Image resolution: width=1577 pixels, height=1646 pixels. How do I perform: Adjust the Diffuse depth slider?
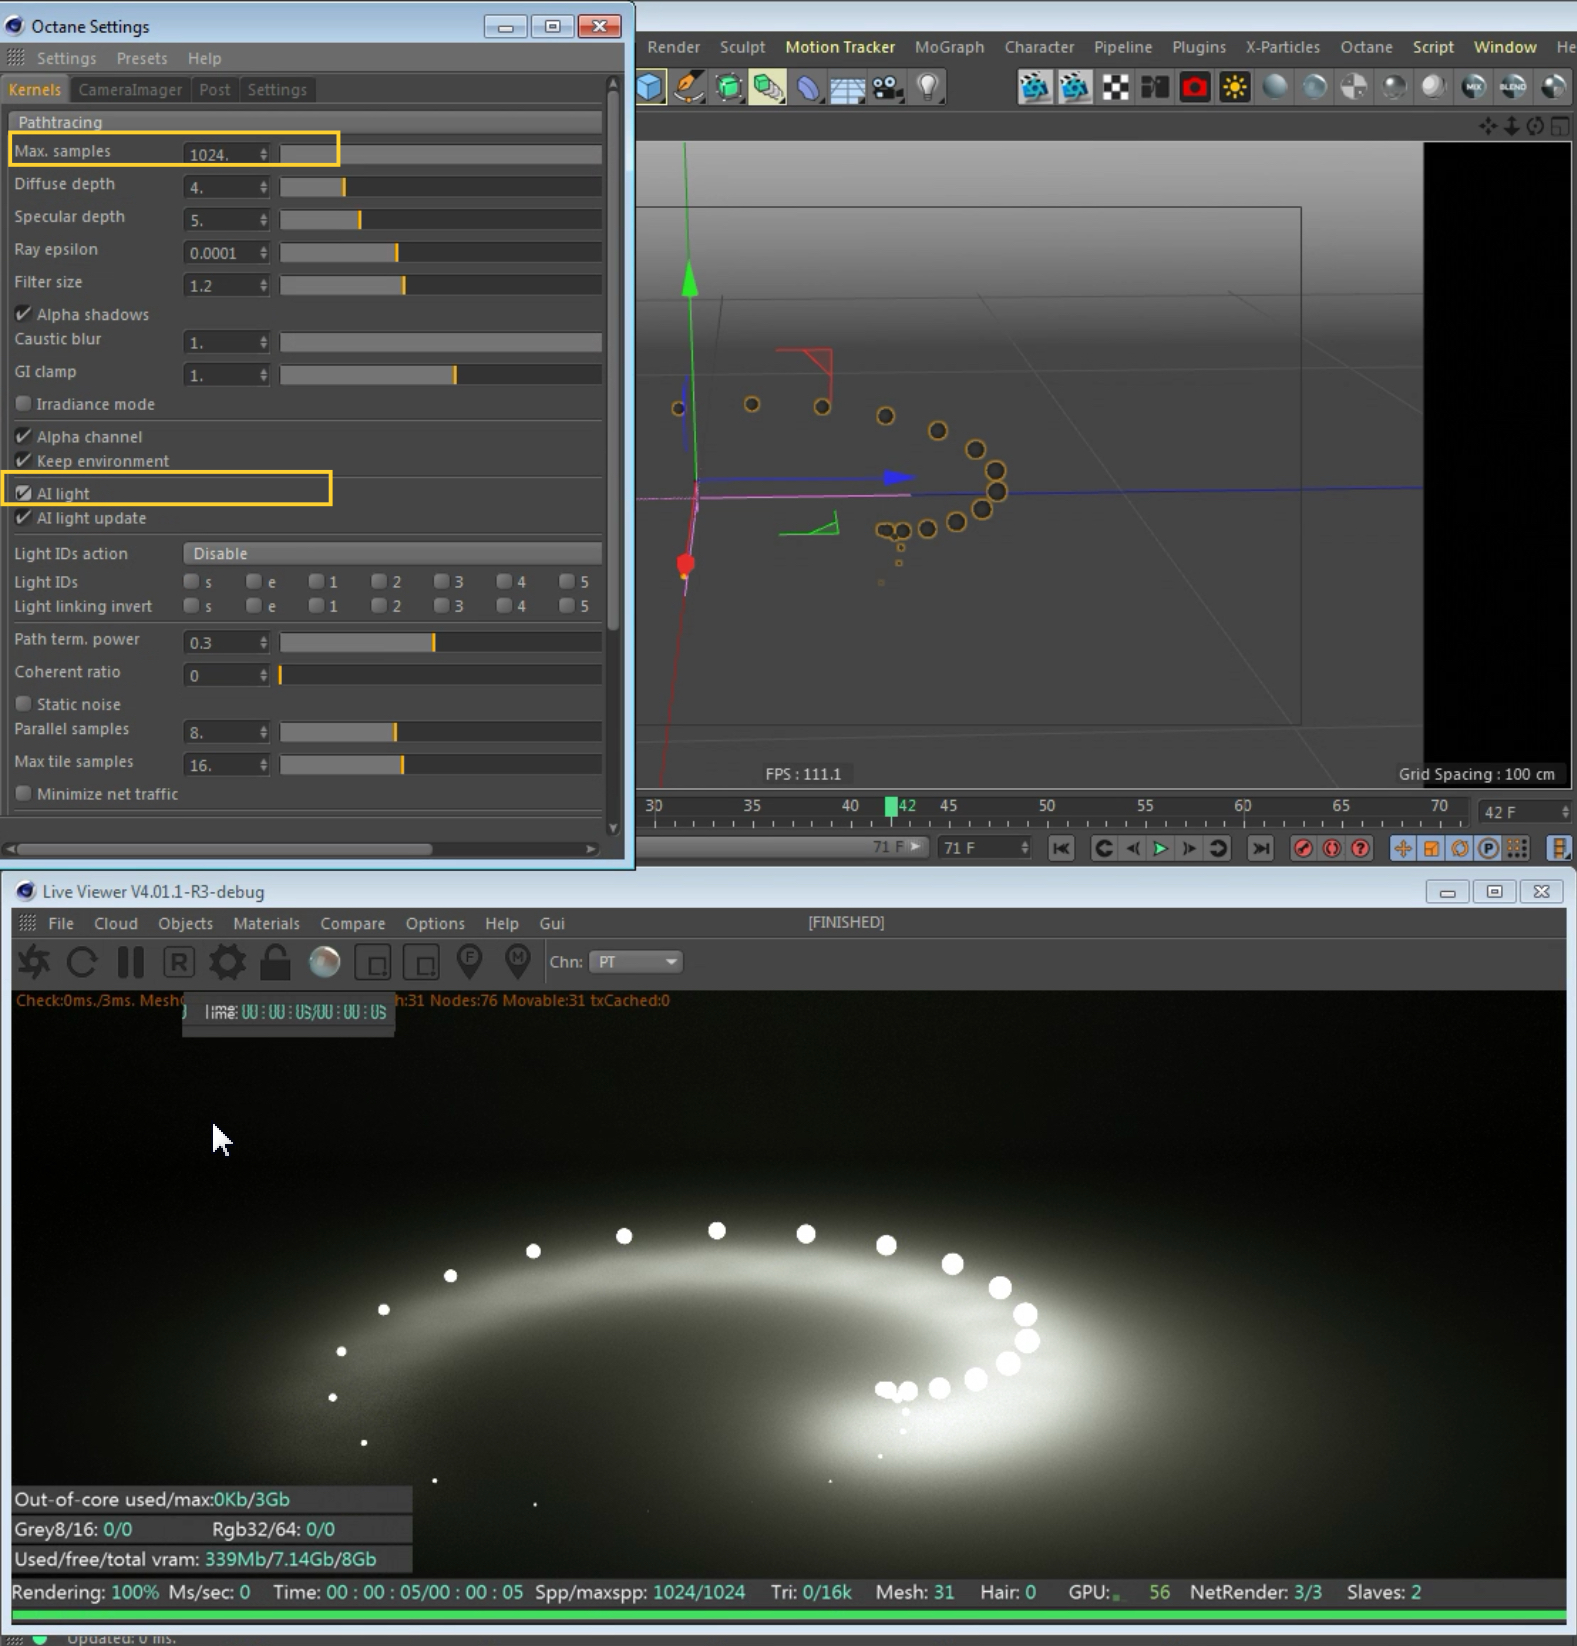click(441, 187)
